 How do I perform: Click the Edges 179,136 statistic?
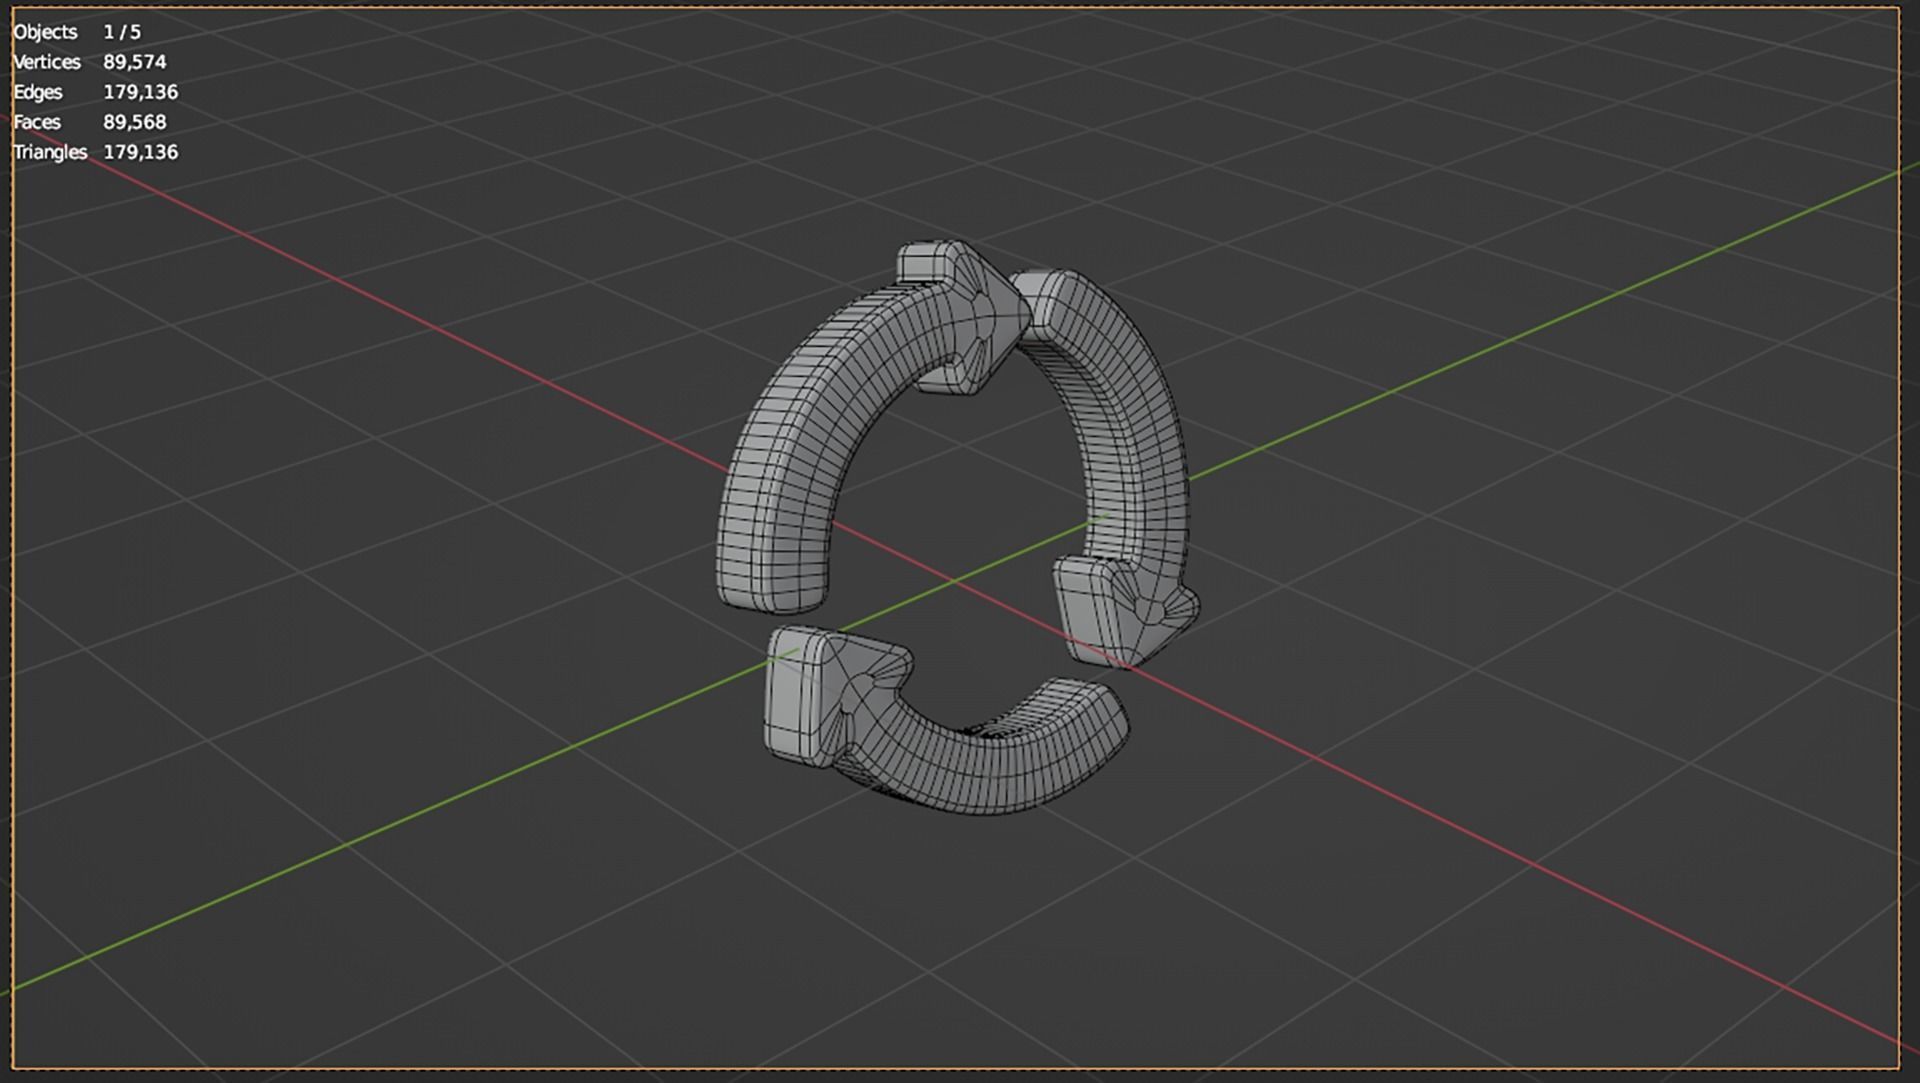[96, 92]
